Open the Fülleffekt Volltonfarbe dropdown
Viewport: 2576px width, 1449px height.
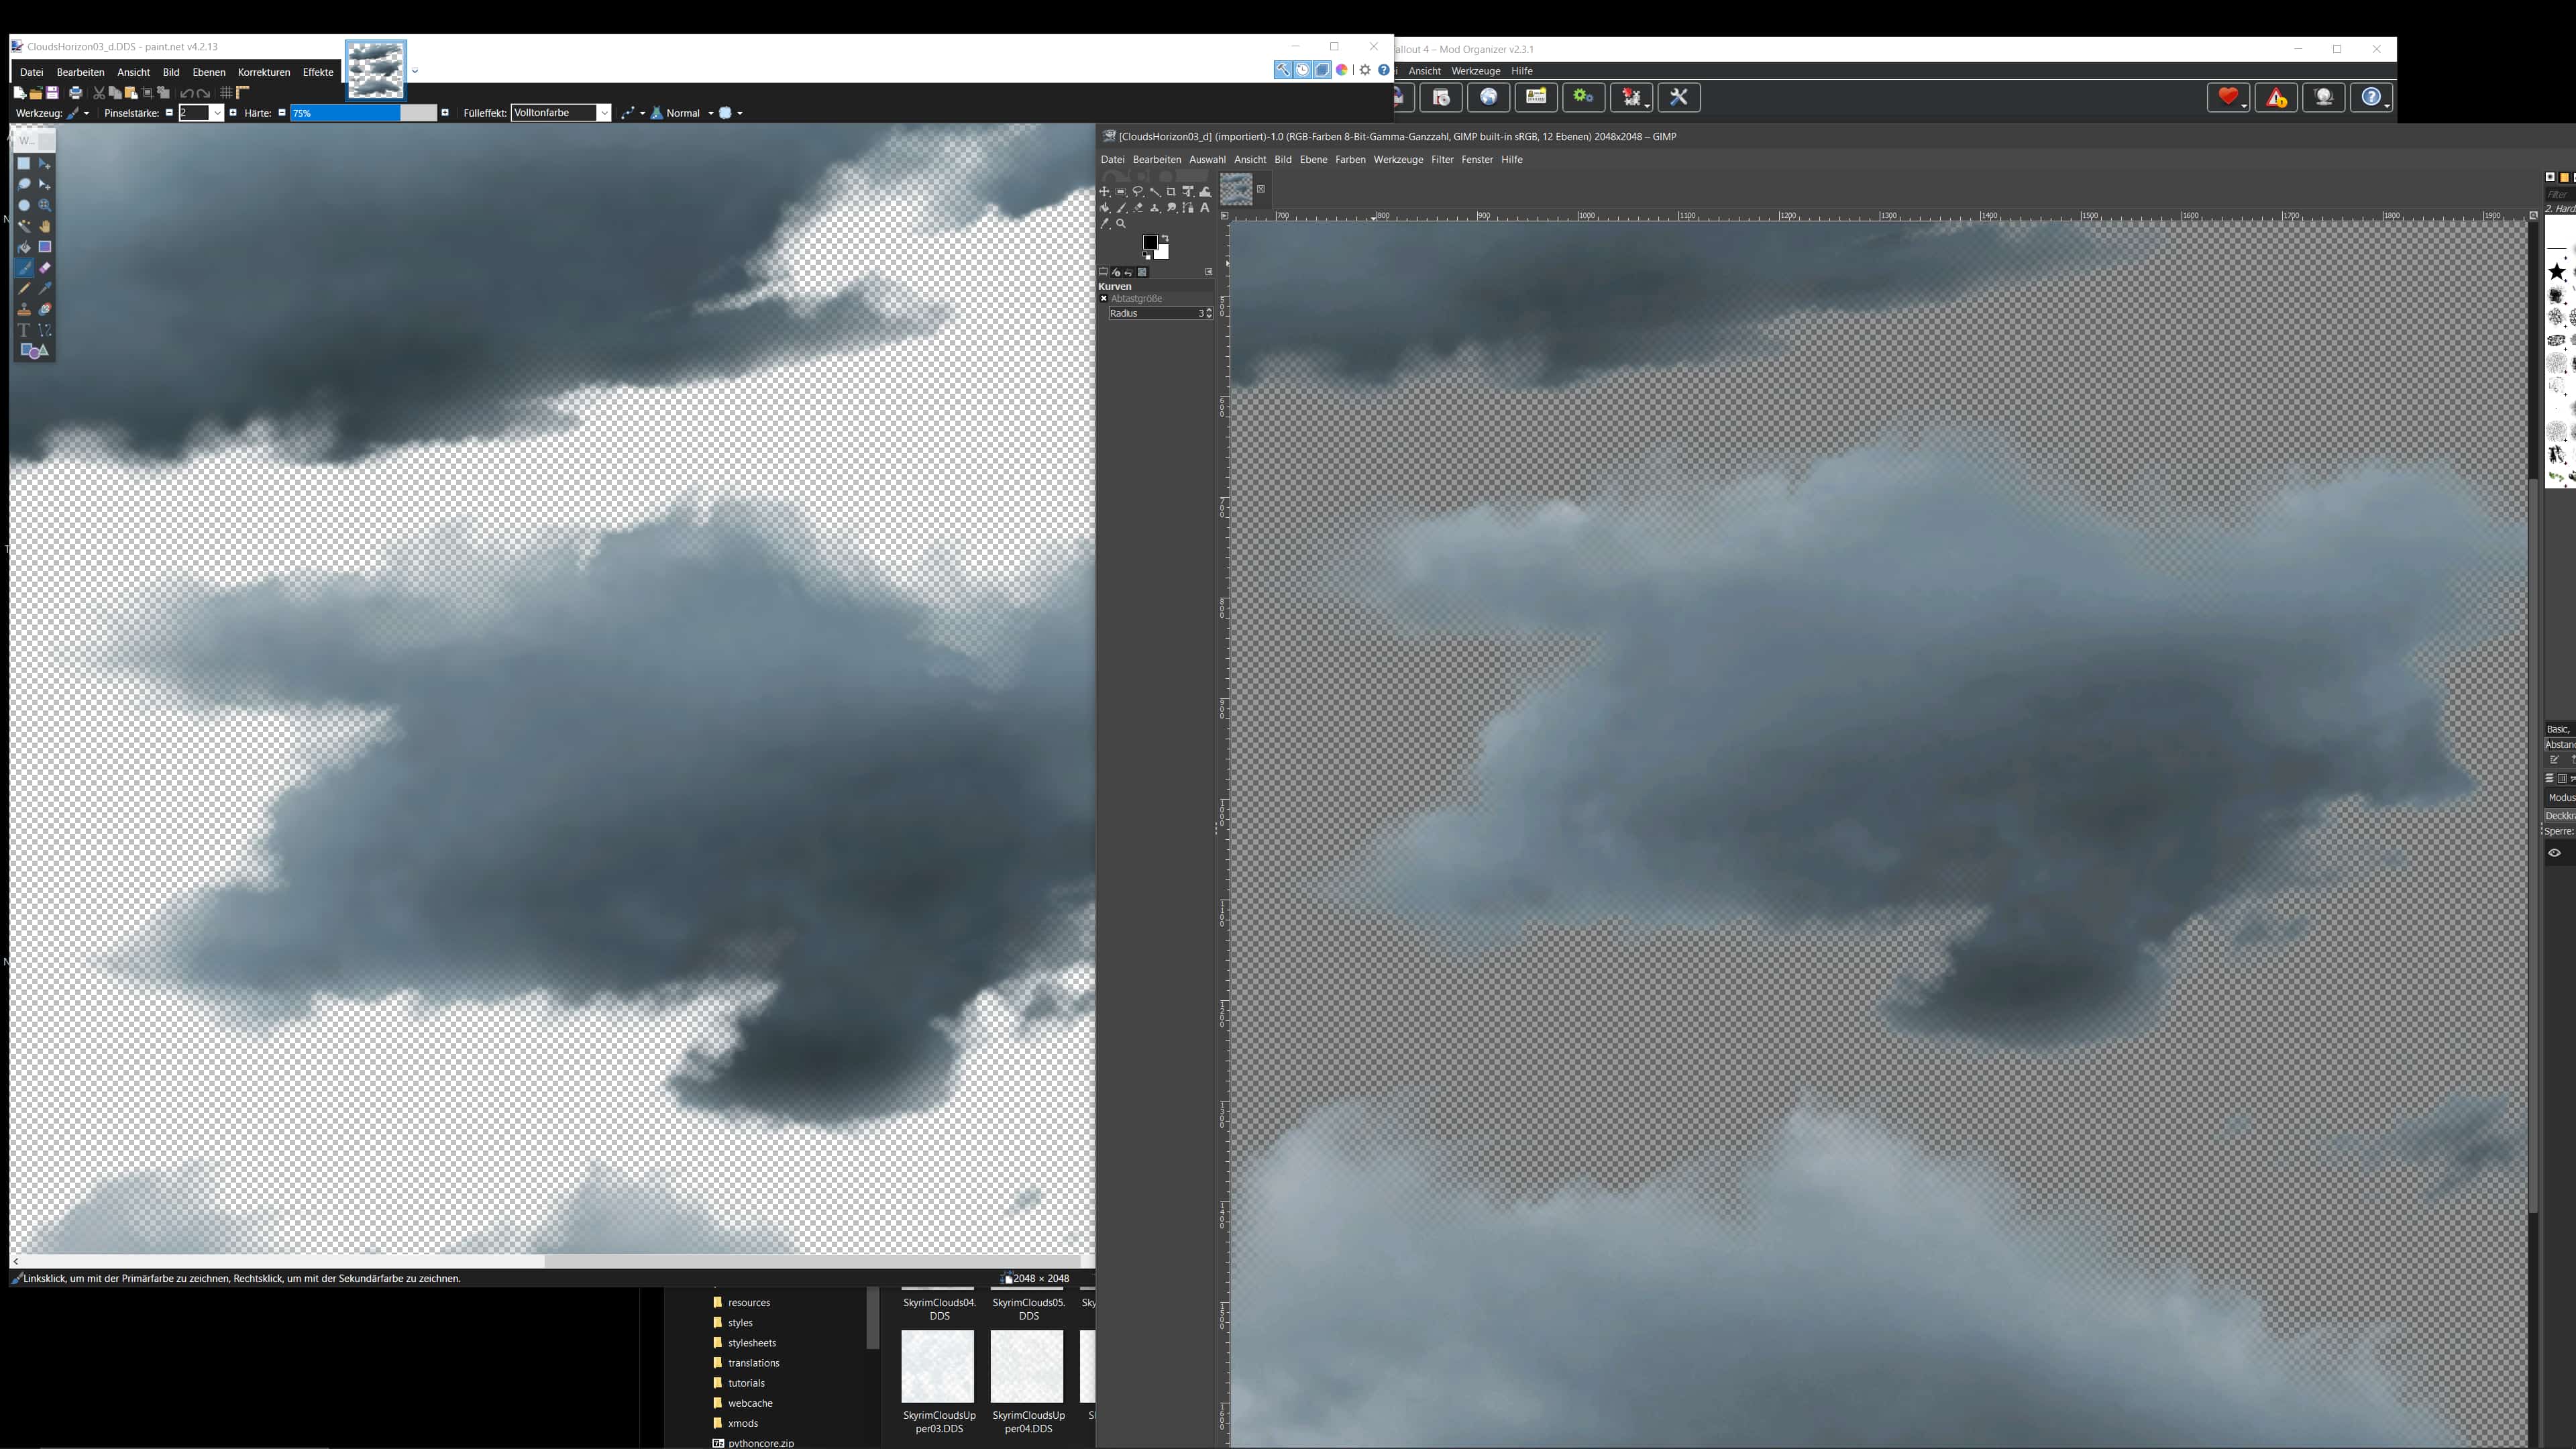tap(604, 113)
